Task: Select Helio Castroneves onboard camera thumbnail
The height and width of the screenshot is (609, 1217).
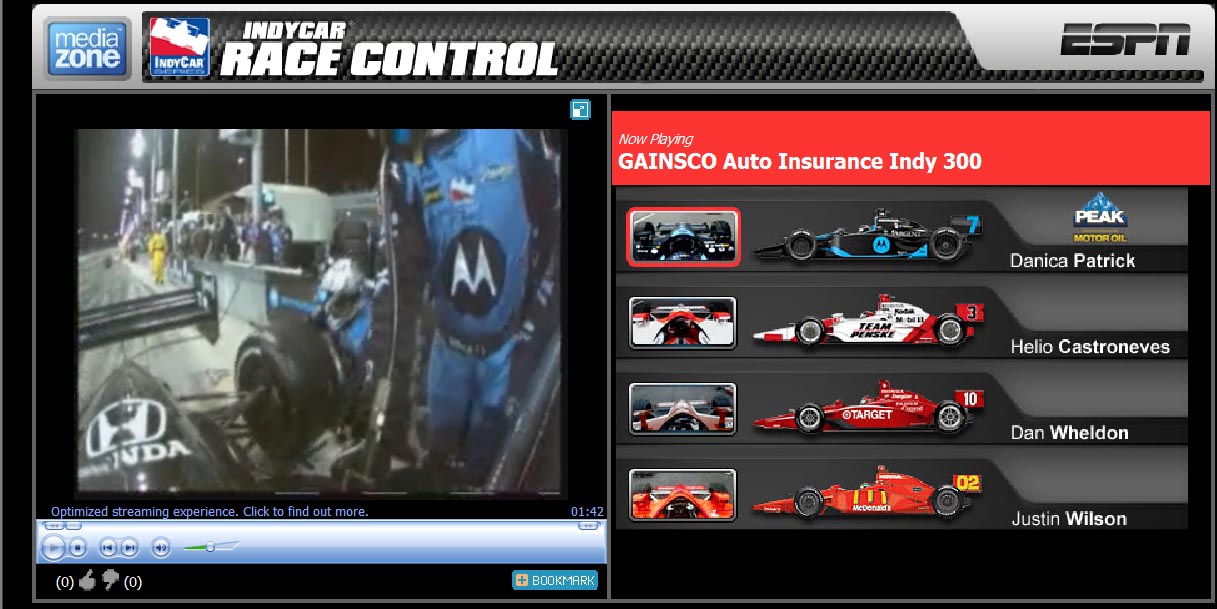Action: tap(683, 323)
